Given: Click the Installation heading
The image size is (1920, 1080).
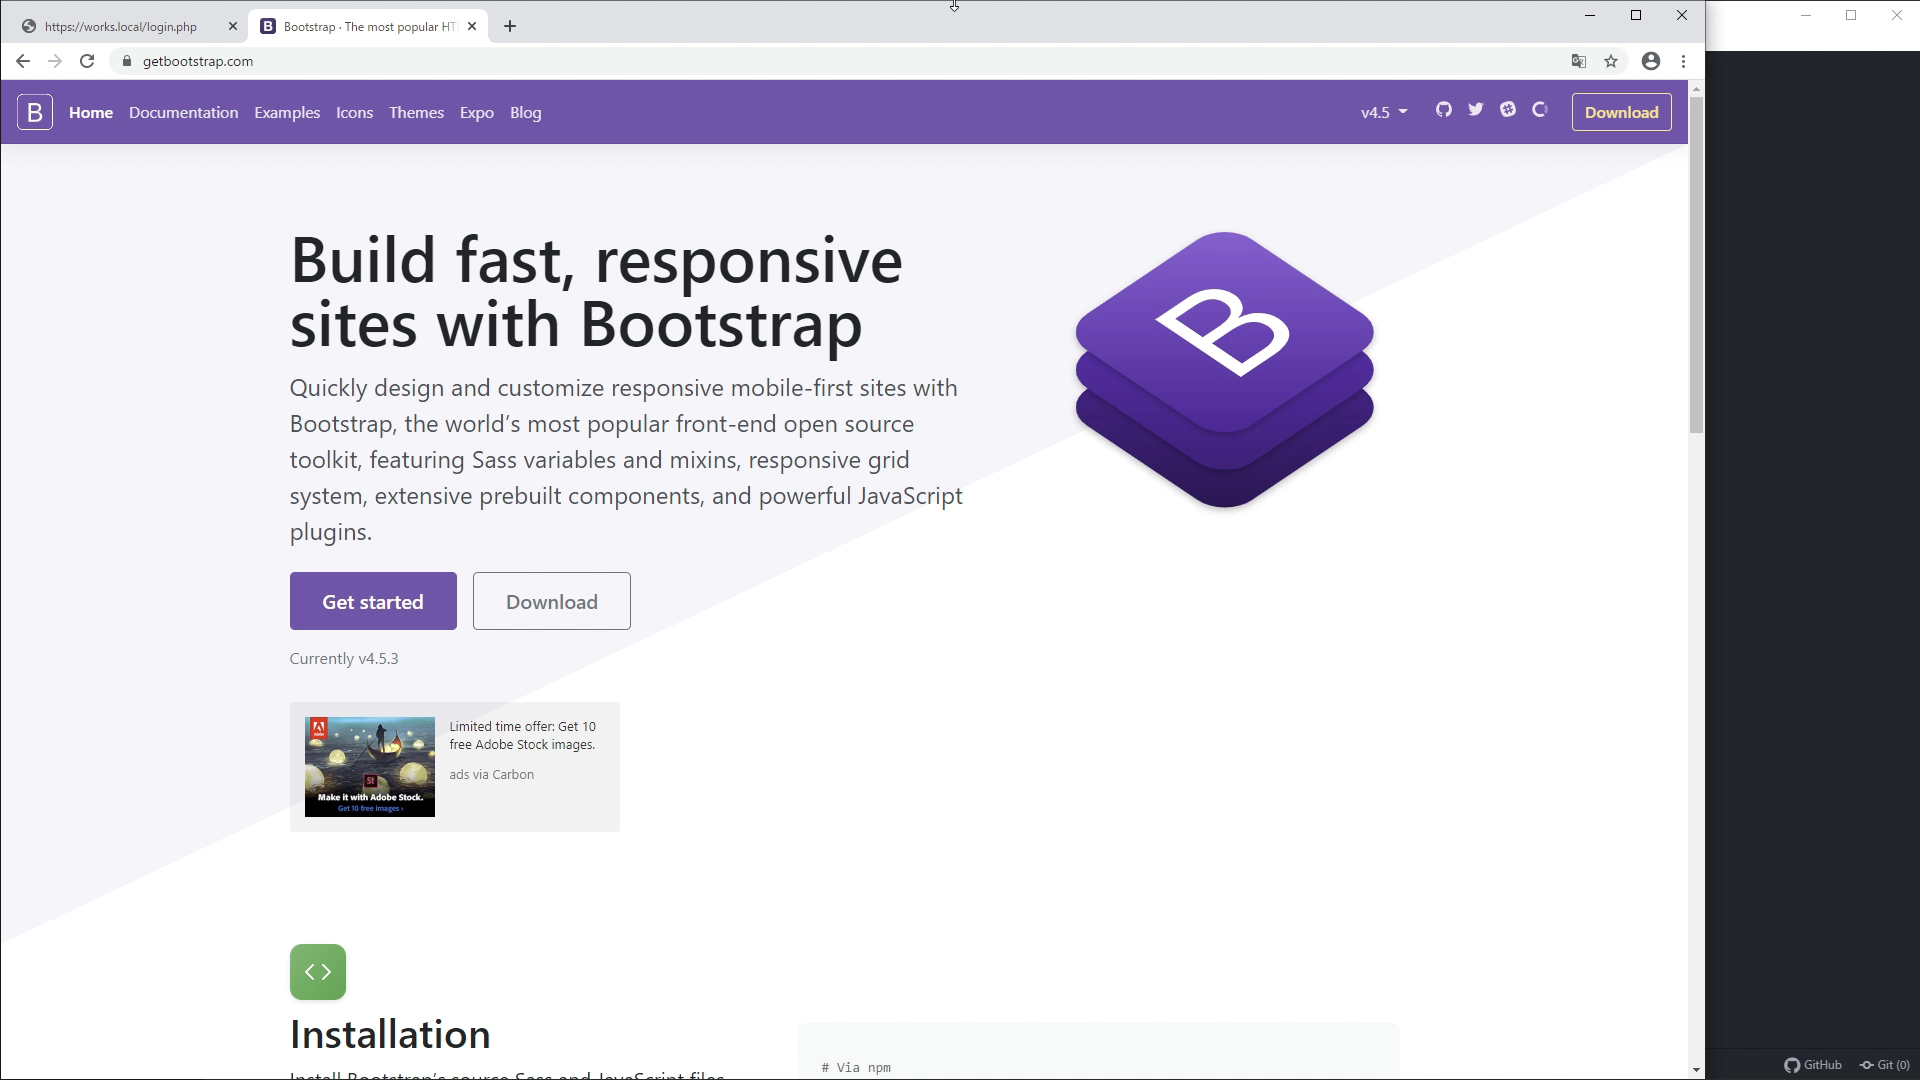Looking at the screenshot, I should click(390, 1034).
